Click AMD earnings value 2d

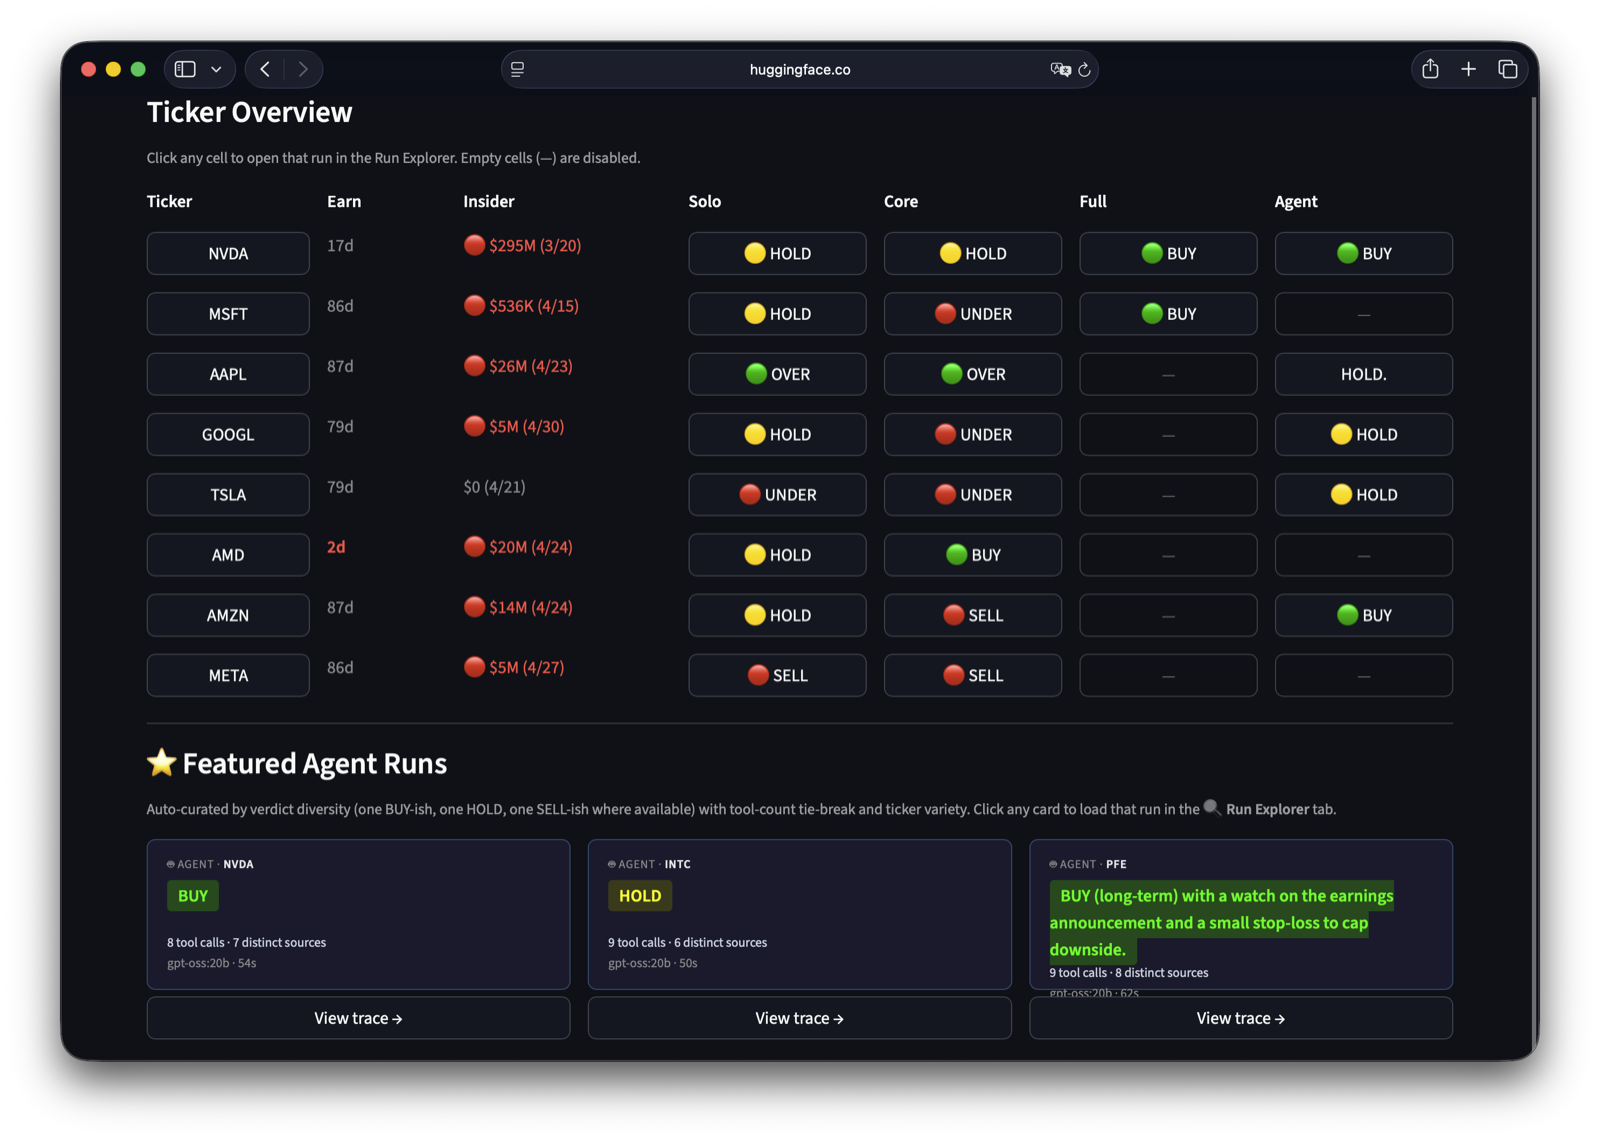click(336, 547)
